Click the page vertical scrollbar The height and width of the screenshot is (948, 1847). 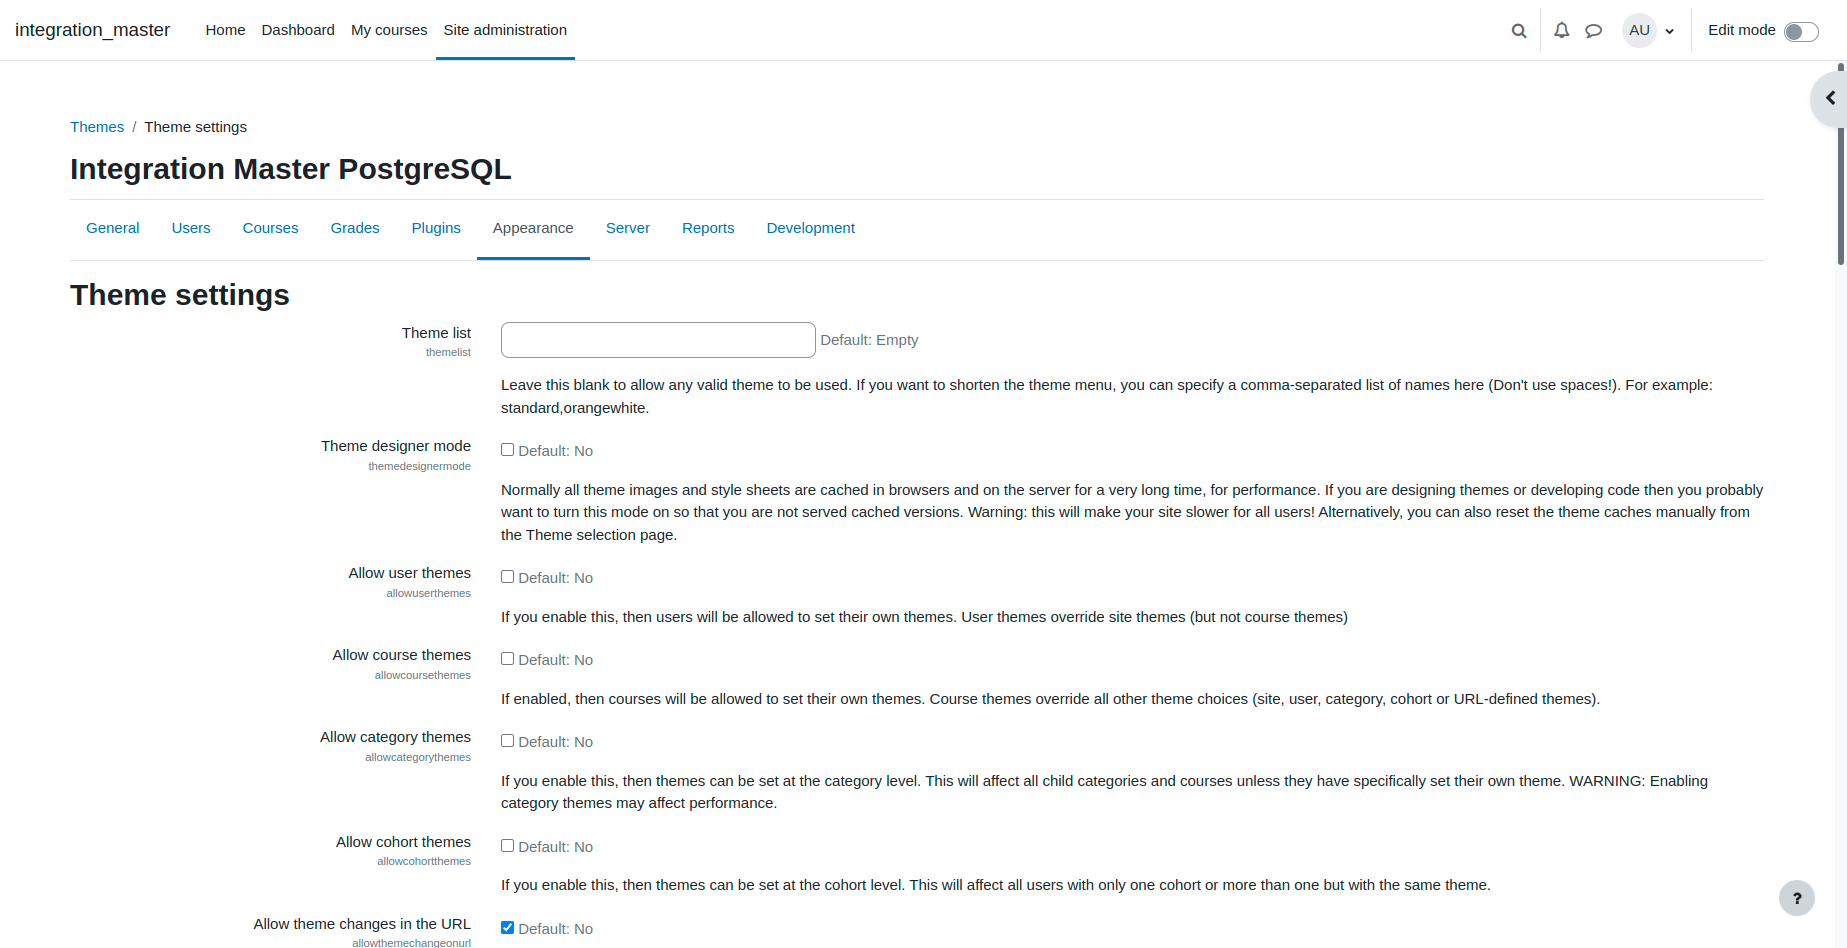tap(1841, 165)
